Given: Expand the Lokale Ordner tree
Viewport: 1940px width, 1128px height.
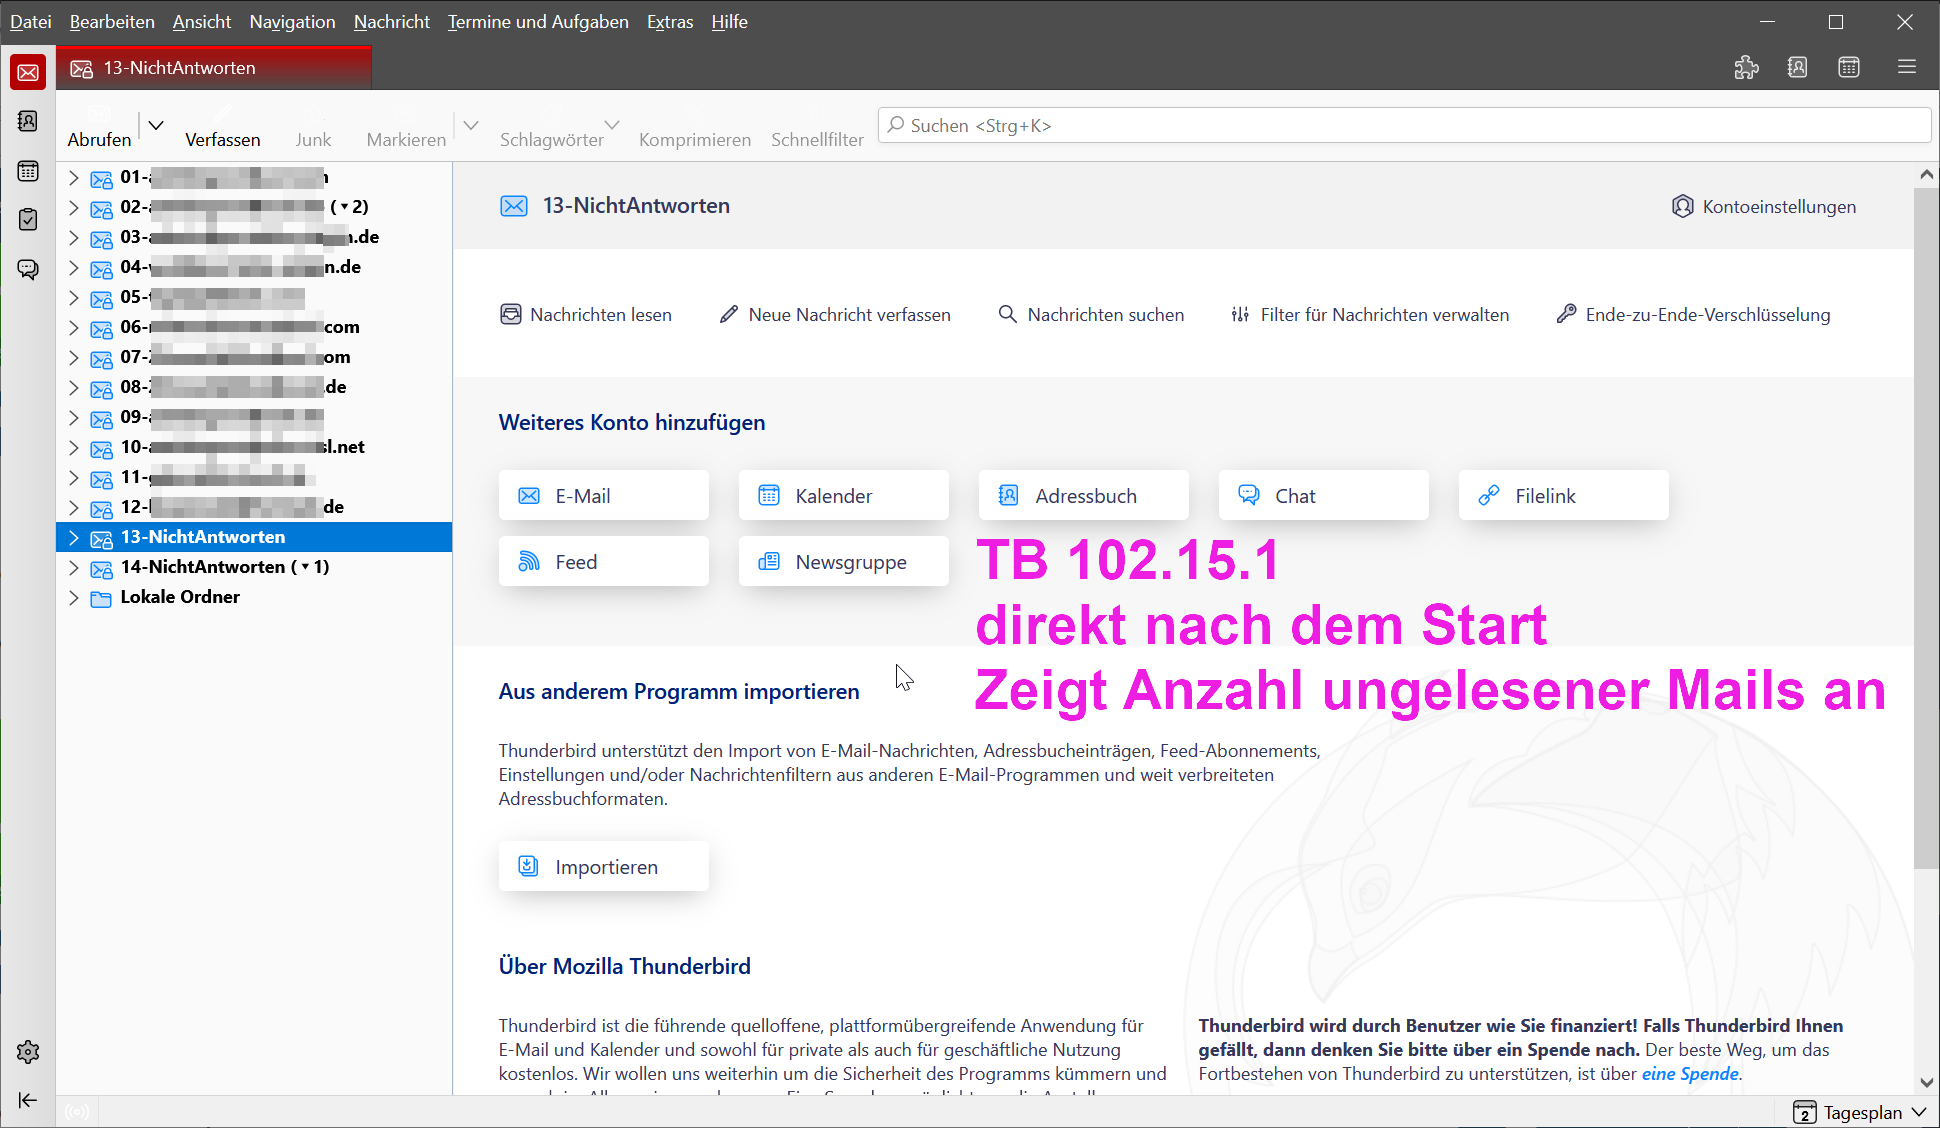Looking at the screenshot, I should 73,598.
